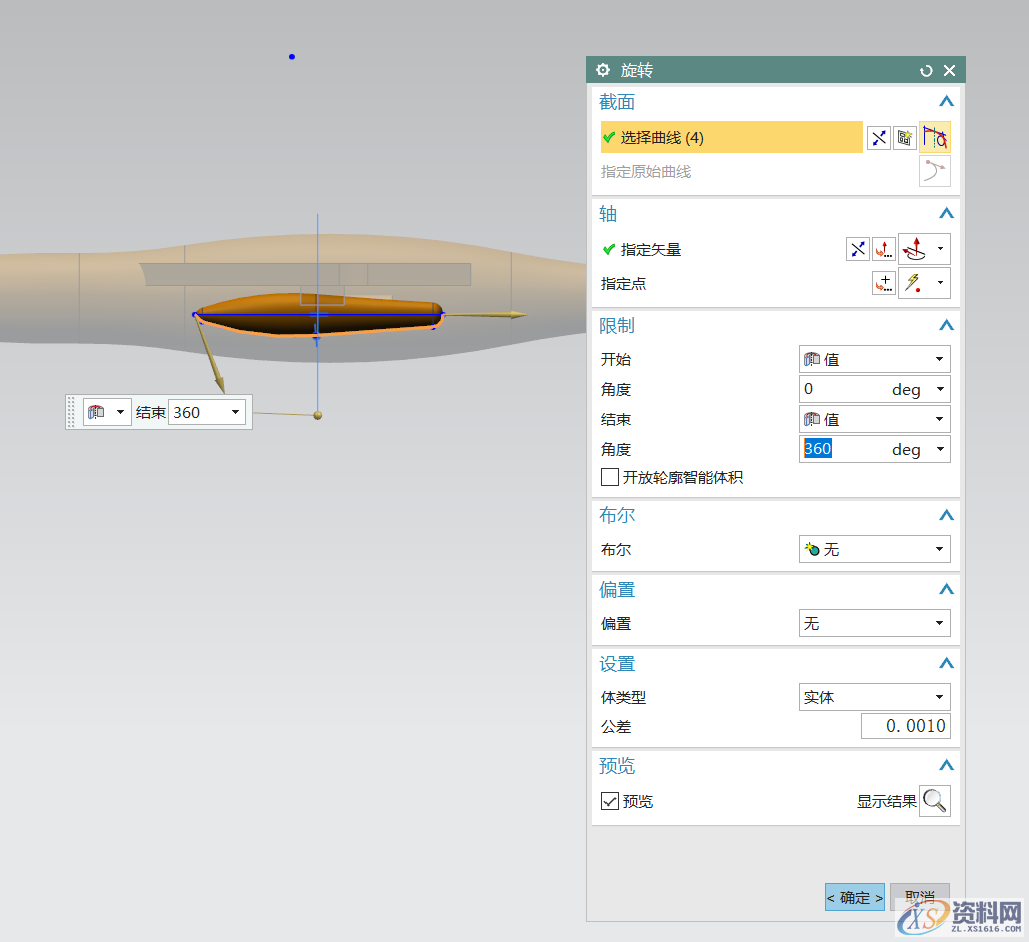Select the highlighted curve intent icon
Screen dimensions: 1029x942
click(x=932, y=137)
